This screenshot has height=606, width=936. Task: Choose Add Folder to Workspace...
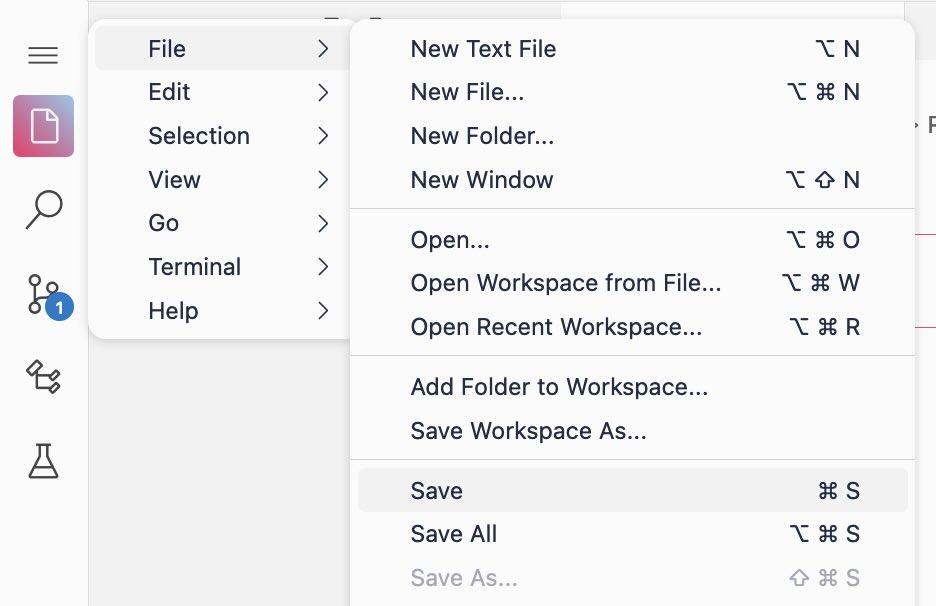pos(559,387)
